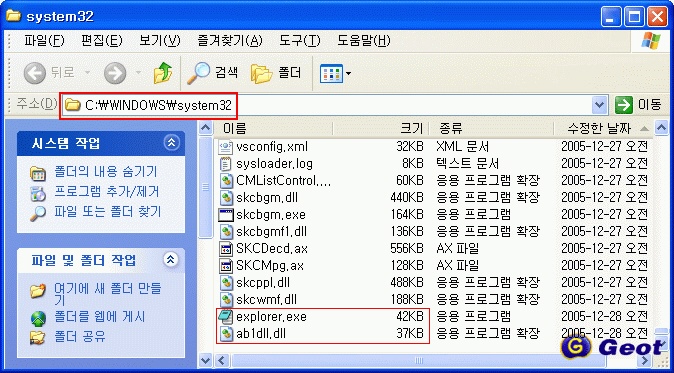The width and height of the screenshot is (674, 373).
Task: Click 프로그램 추가/제거 link
Action: pyautogui.click(x=107, y=191)
